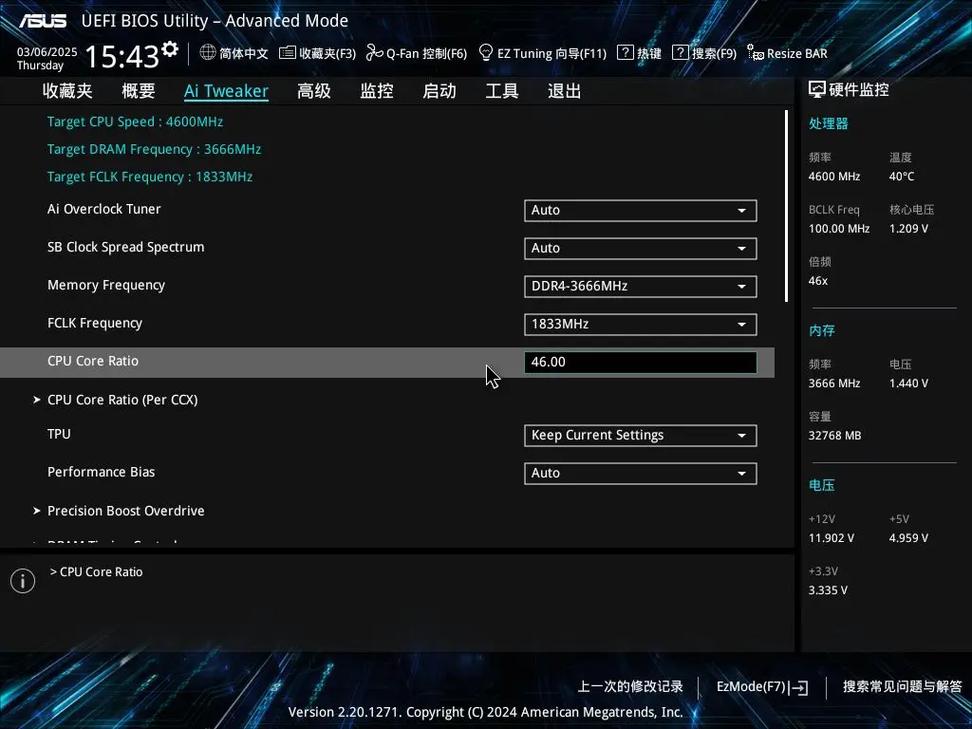The height and width of the screenshot is (729, 972).
Task: Click the TPU label
Action: coord(59,434)
